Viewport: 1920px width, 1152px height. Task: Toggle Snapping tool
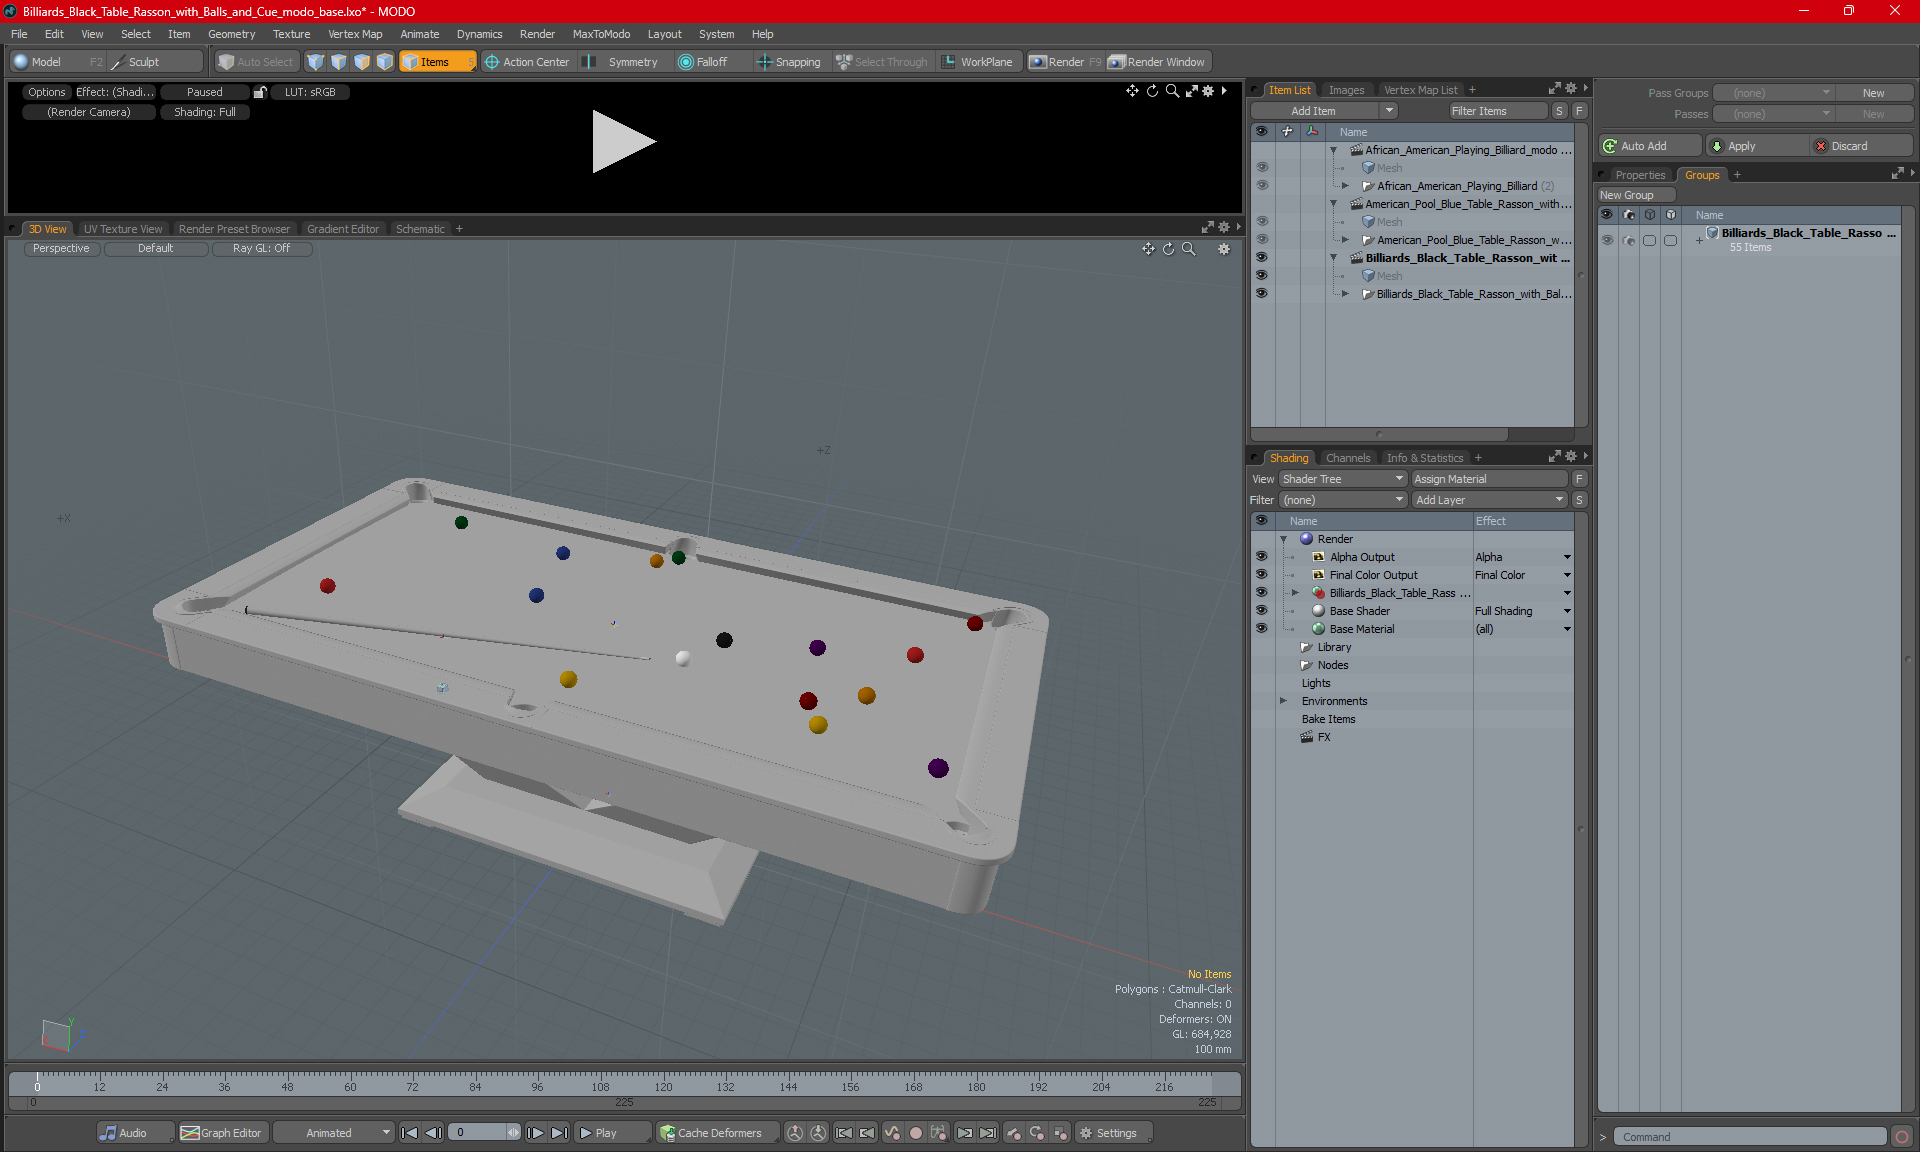click(x=788, y=62)
